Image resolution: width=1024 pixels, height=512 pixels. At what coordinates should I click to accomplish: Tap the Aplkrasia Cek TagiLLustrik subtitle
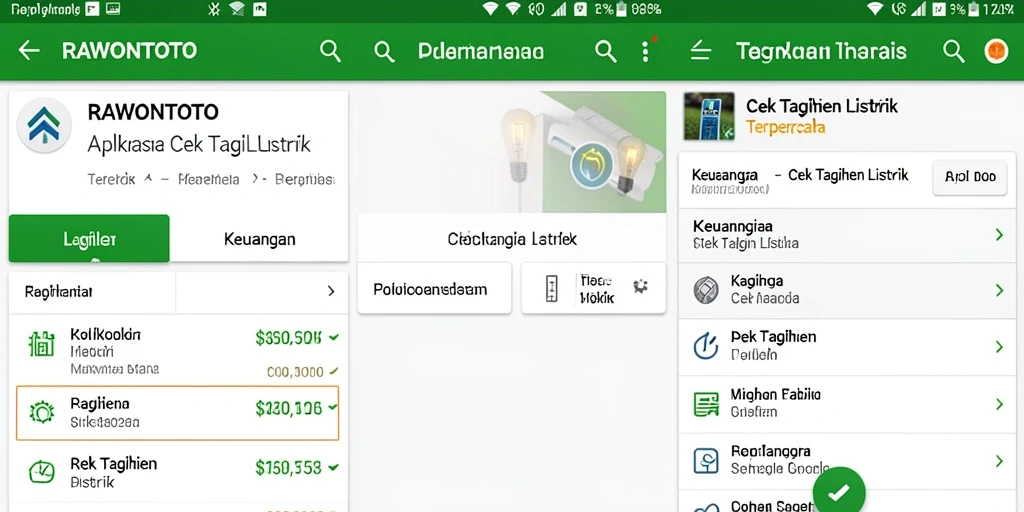click(199, 145)
